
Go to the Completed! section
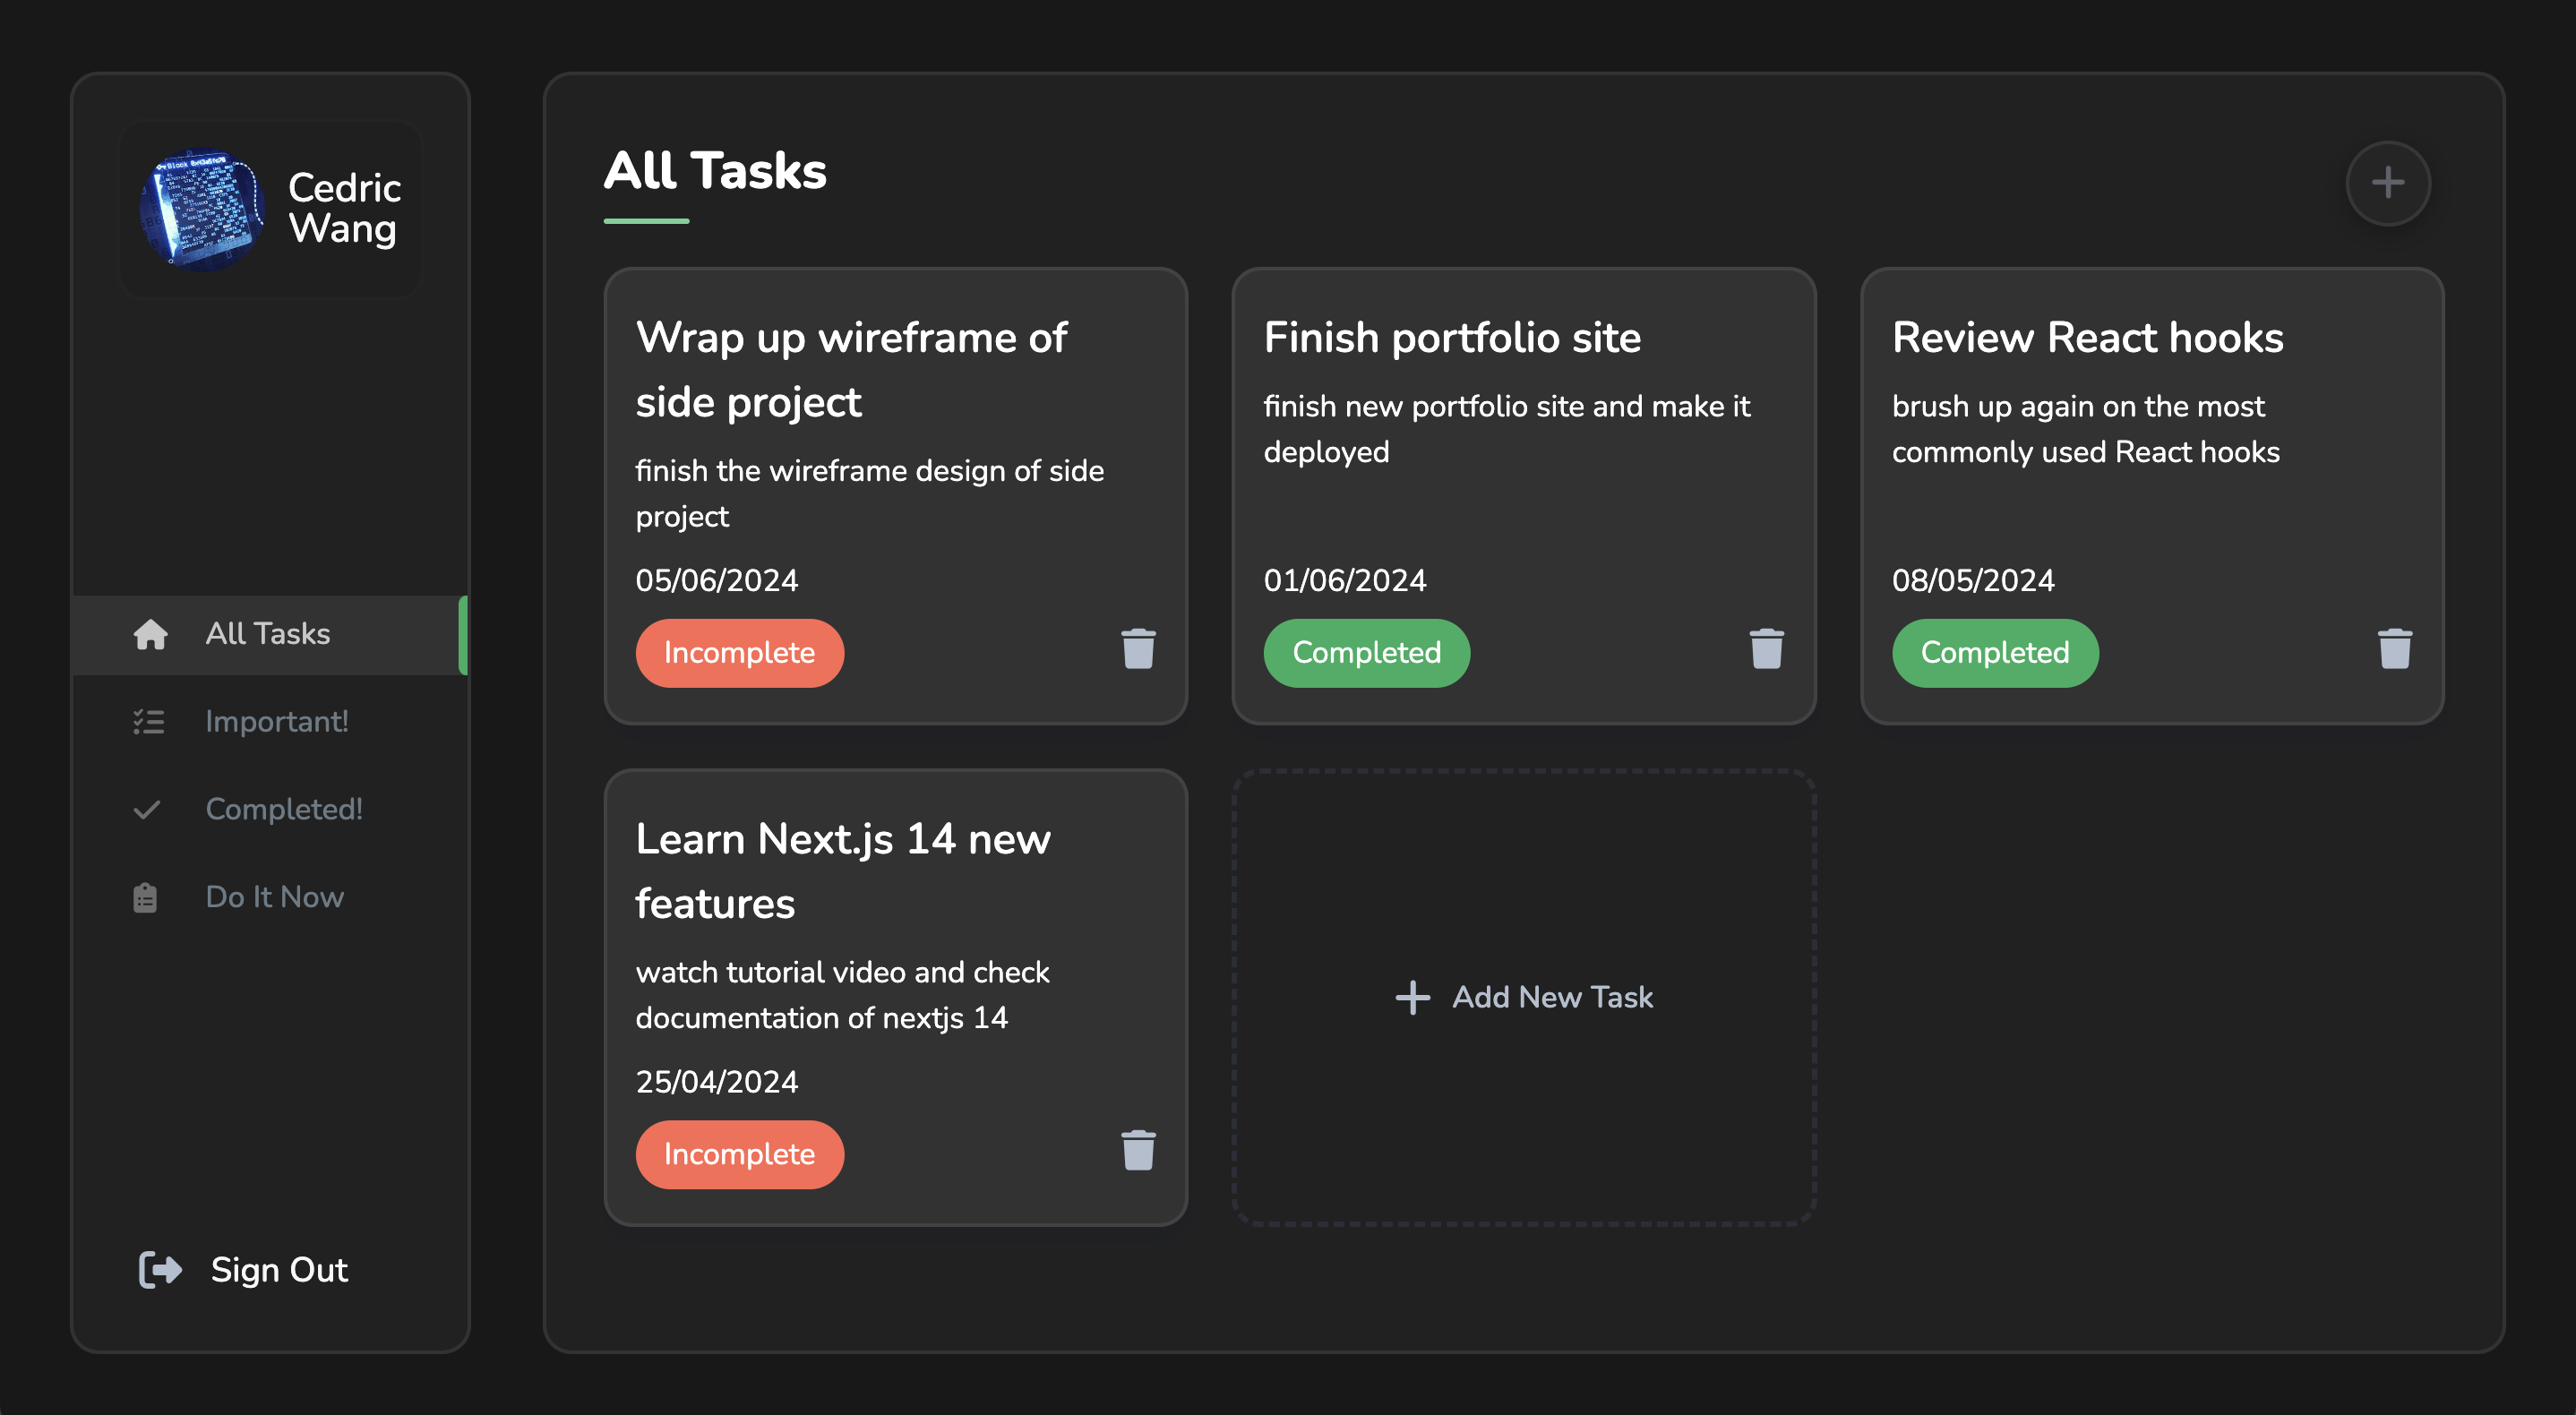[x=284, y=809]
